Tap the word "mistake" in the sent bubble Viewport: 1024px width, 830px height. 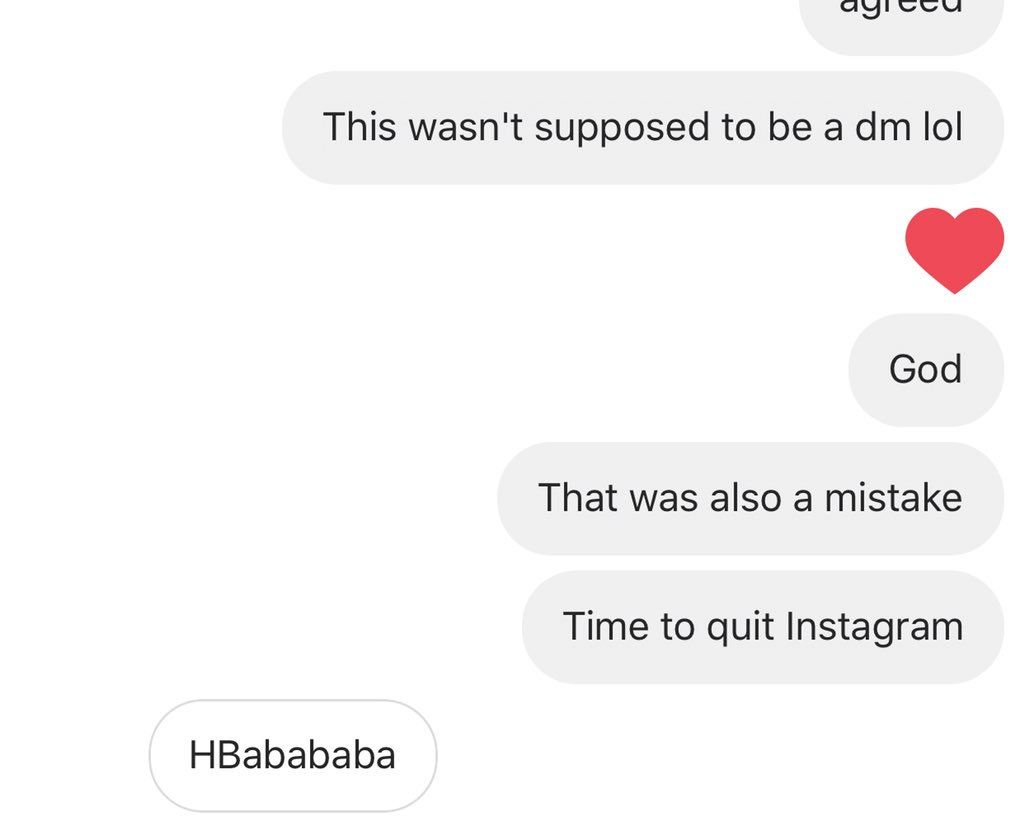coord(892,498)
